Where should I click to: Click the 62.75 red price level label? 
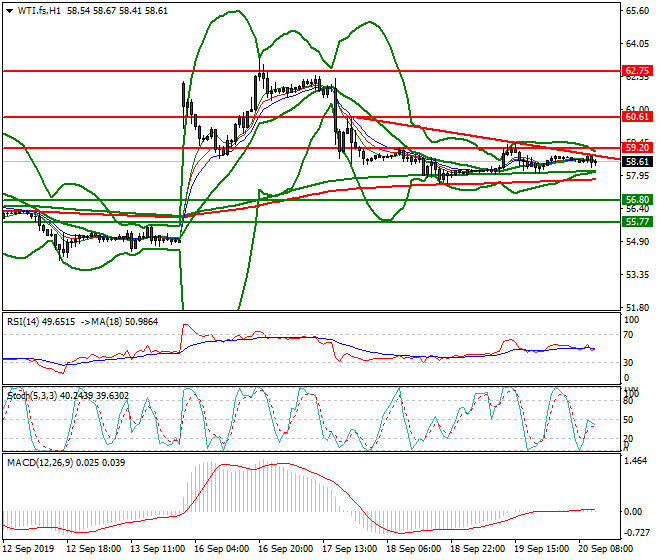(x=637, y=71)
